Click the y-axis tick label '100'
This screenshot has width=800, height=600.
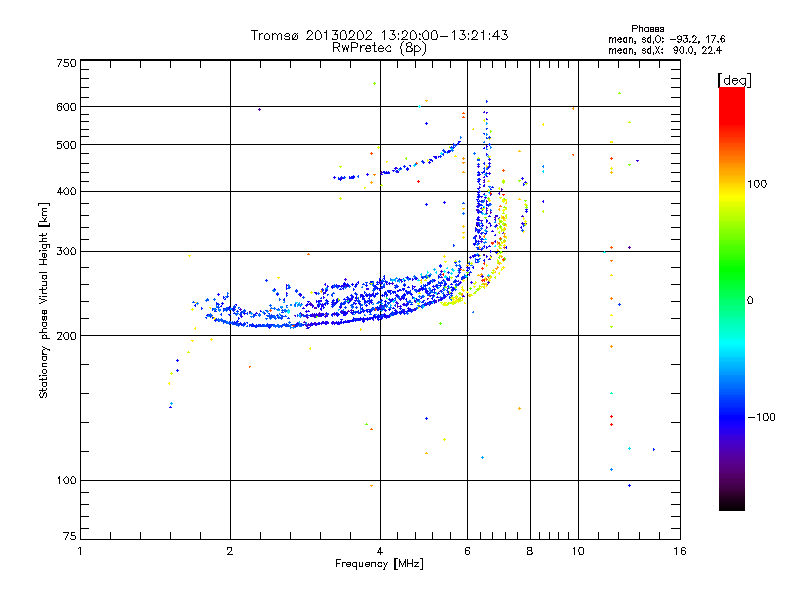(x=67, y=481)
